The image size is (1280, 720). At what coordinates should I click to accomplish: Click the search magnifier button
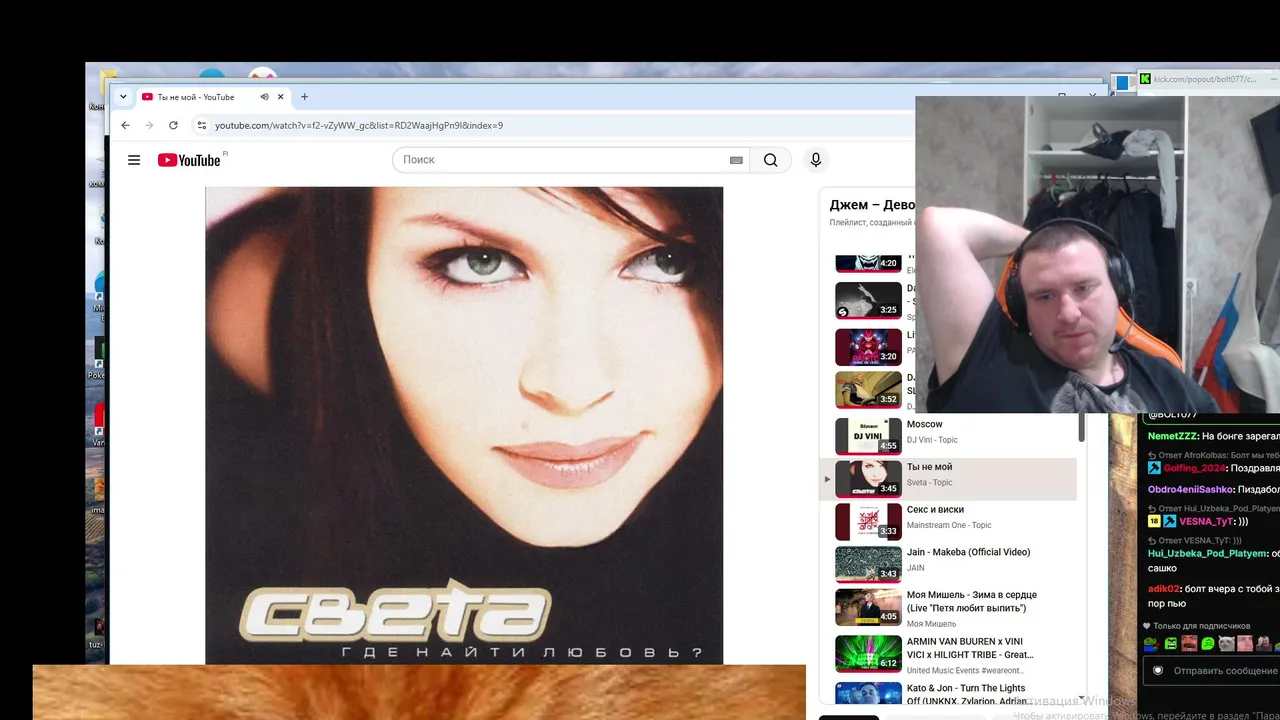click(x=770, y=160)
